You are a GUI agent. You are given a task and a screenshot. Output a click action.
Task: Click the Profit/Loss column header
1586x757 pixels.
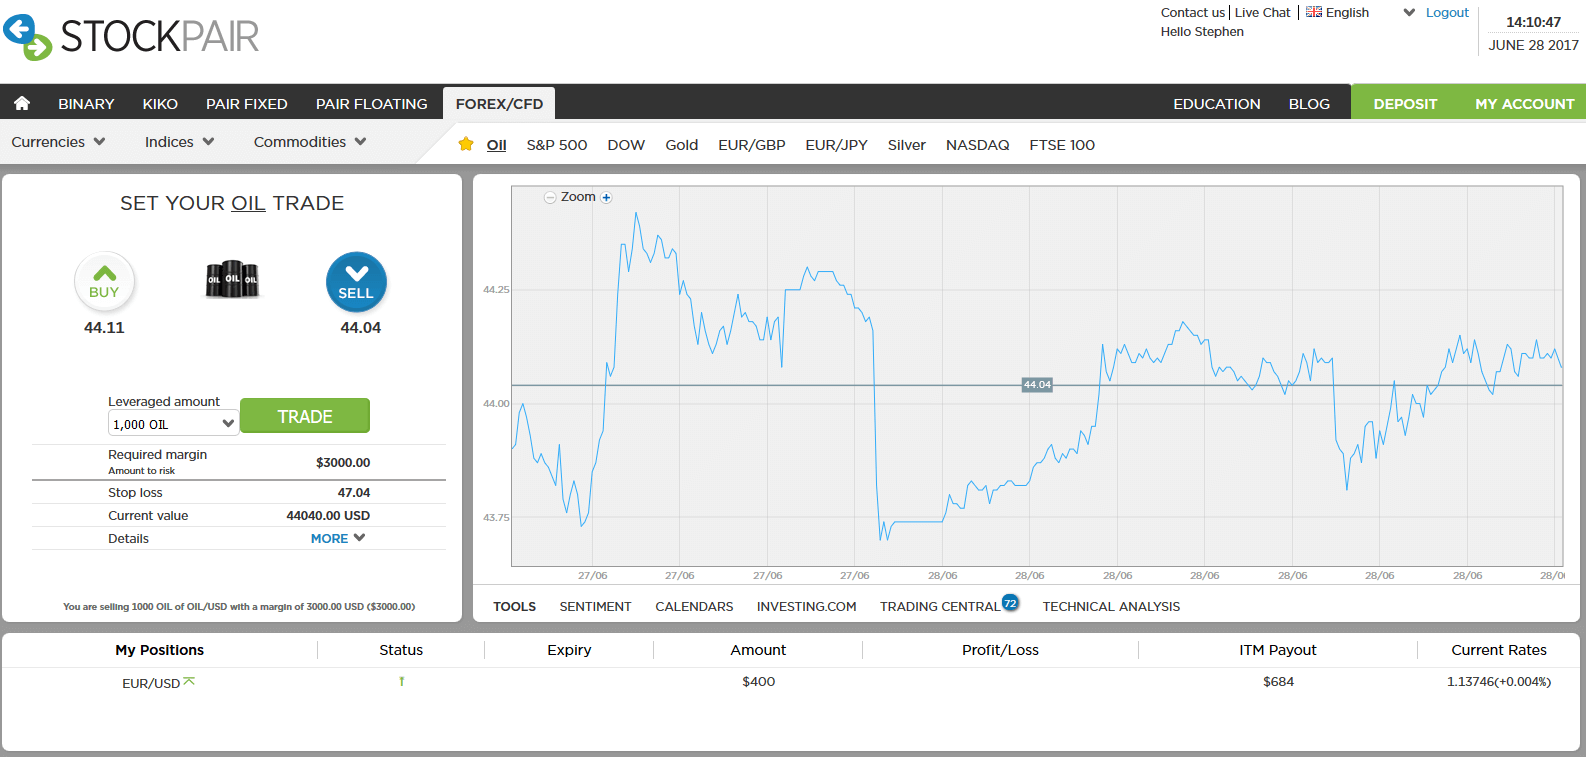[1000, 650]
